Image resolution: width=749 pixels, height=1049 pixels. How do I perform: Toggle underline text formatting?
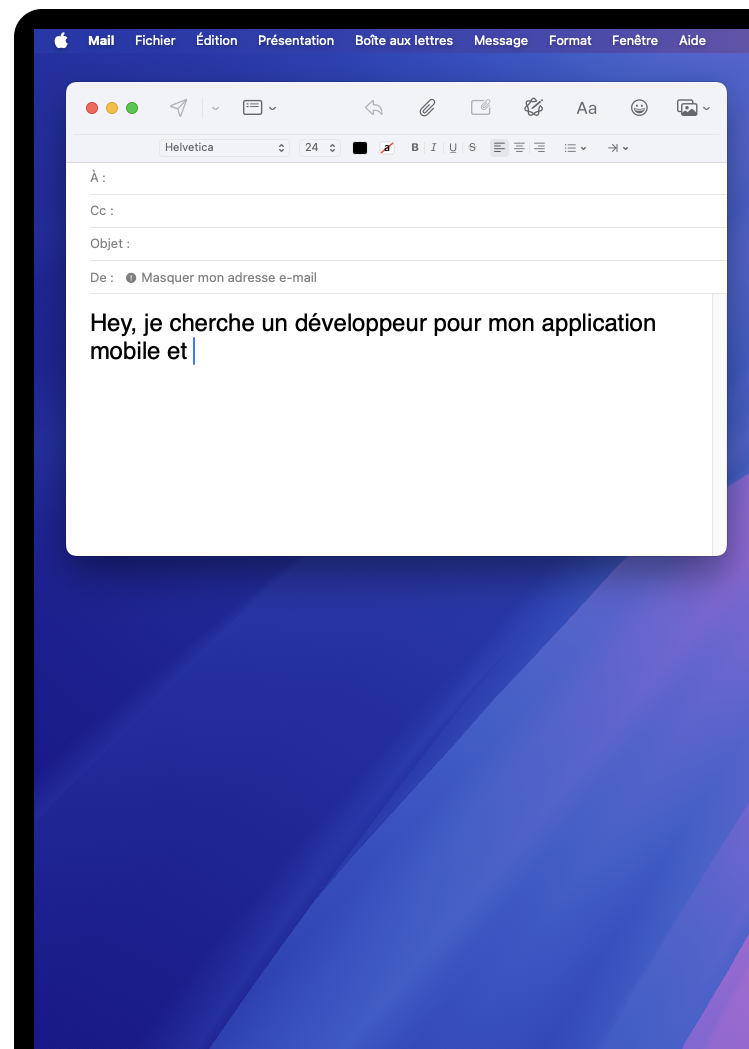[453, 148]
